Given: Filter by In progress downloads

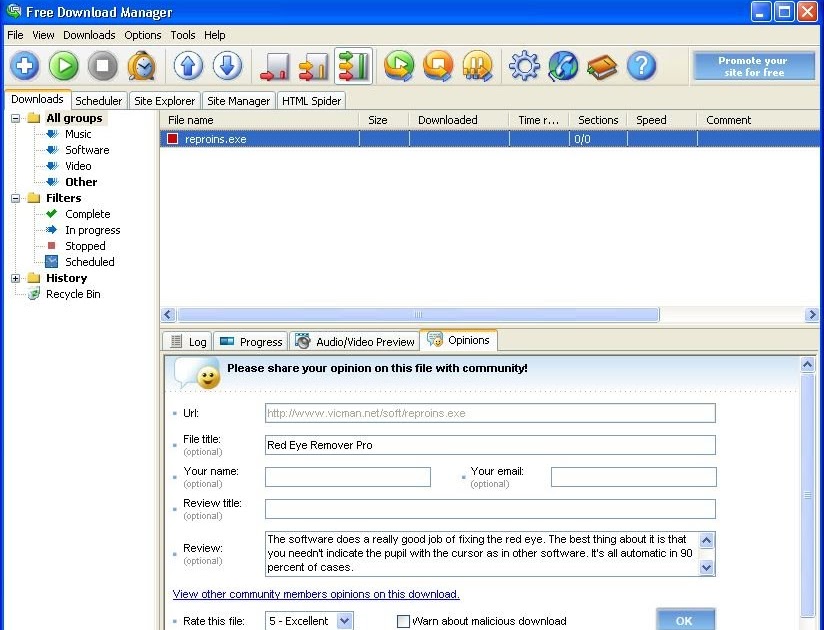Looking at the screenshot, I should (x=92, y=230).
